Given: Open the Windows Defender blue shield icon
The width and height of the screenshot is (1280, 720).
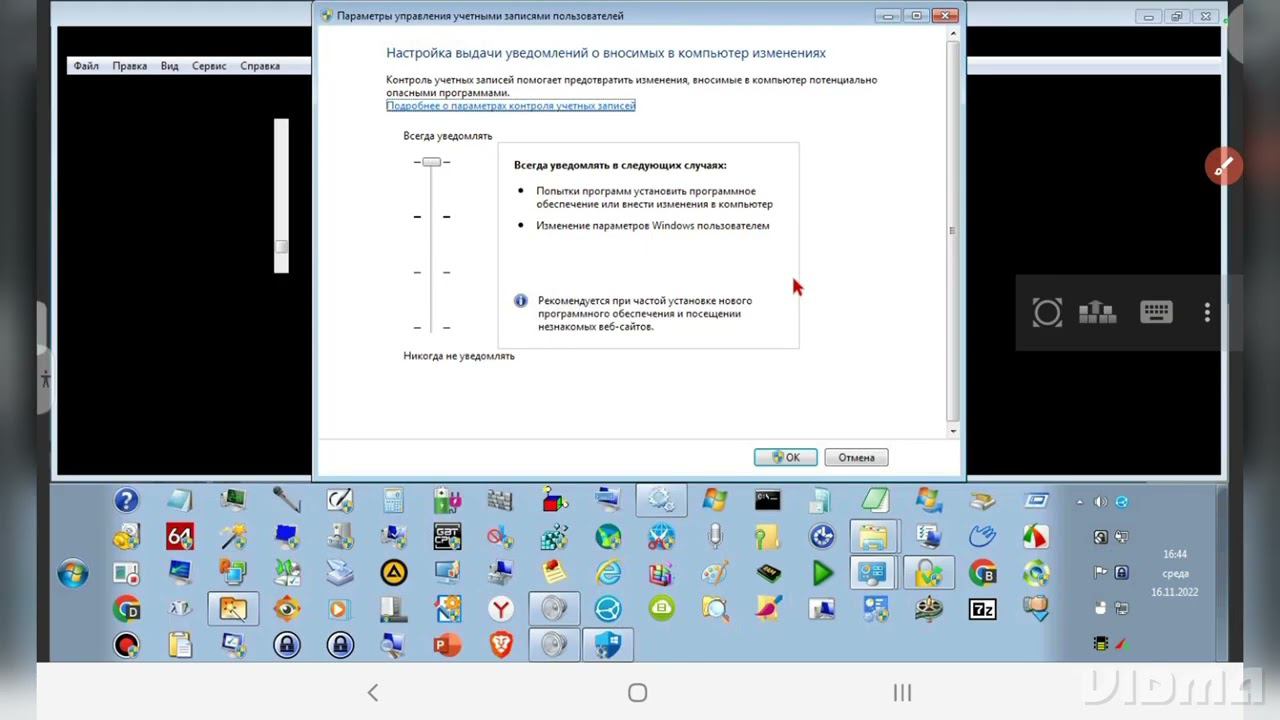Looking at the screenshot, I should (608, 645).
